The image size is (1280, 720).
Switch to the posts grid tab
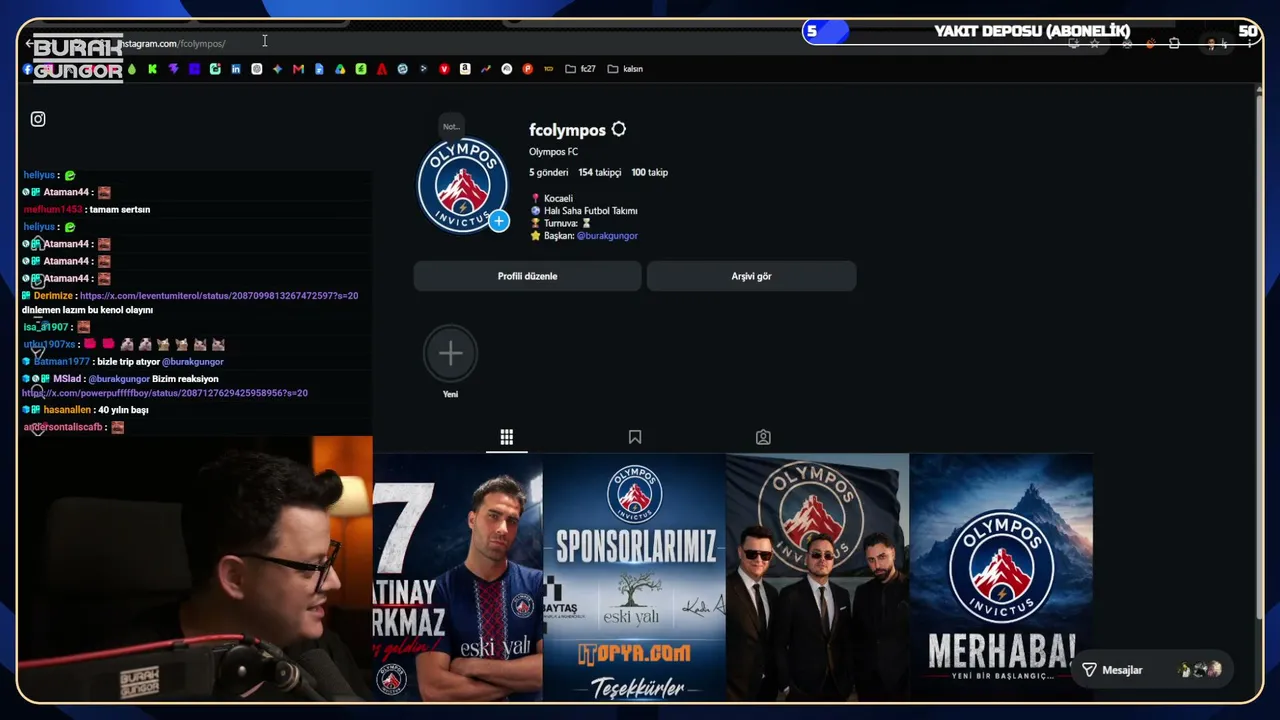click(507, 437)
